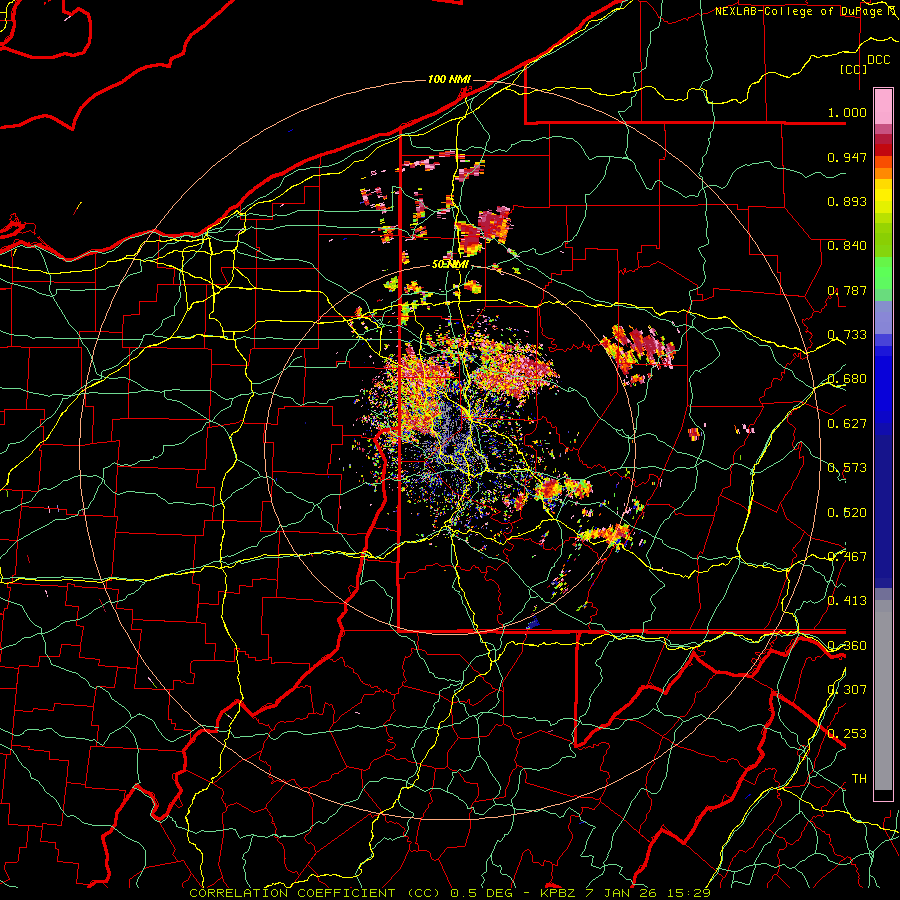Click the 0.467 scale value
This screenshot has height=900, width=900.
pyautogui.click(x=847, y=557)
